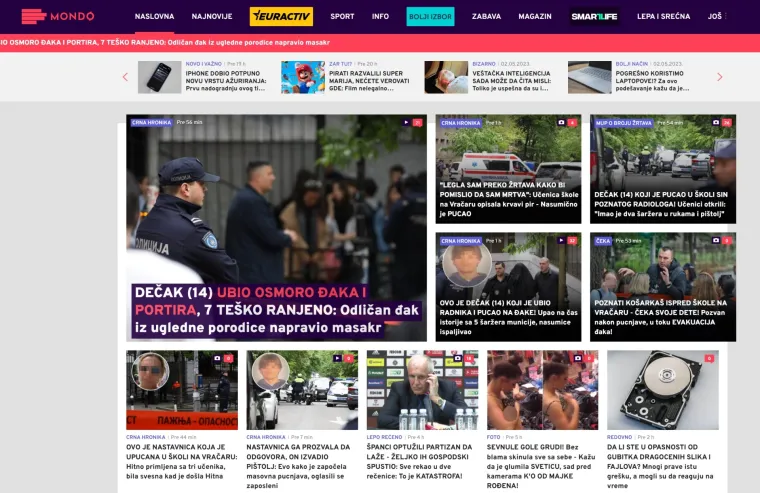
Task: Open 'Da li ste u opasnosti od gubitka' headline
Action: 660,466
